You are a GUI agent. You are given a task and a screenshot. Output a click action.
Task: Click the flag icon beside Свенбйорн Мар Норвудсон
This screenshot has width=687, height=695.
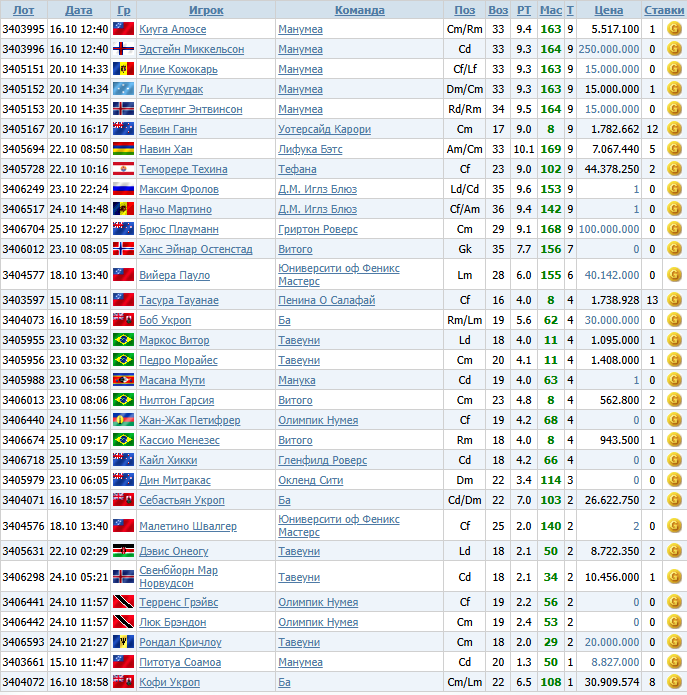(x=123, y=577)
